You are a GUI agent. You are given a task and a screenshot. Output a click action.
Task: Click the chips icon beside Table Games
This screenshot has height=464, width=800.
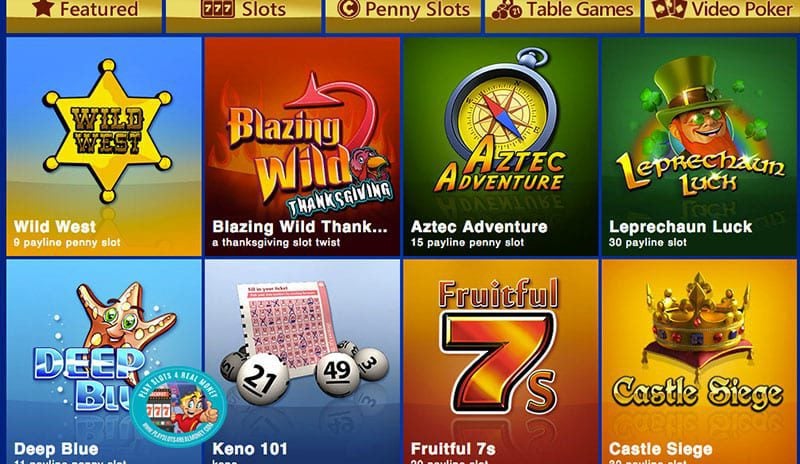pyautogui.click(x=507, y=9)
